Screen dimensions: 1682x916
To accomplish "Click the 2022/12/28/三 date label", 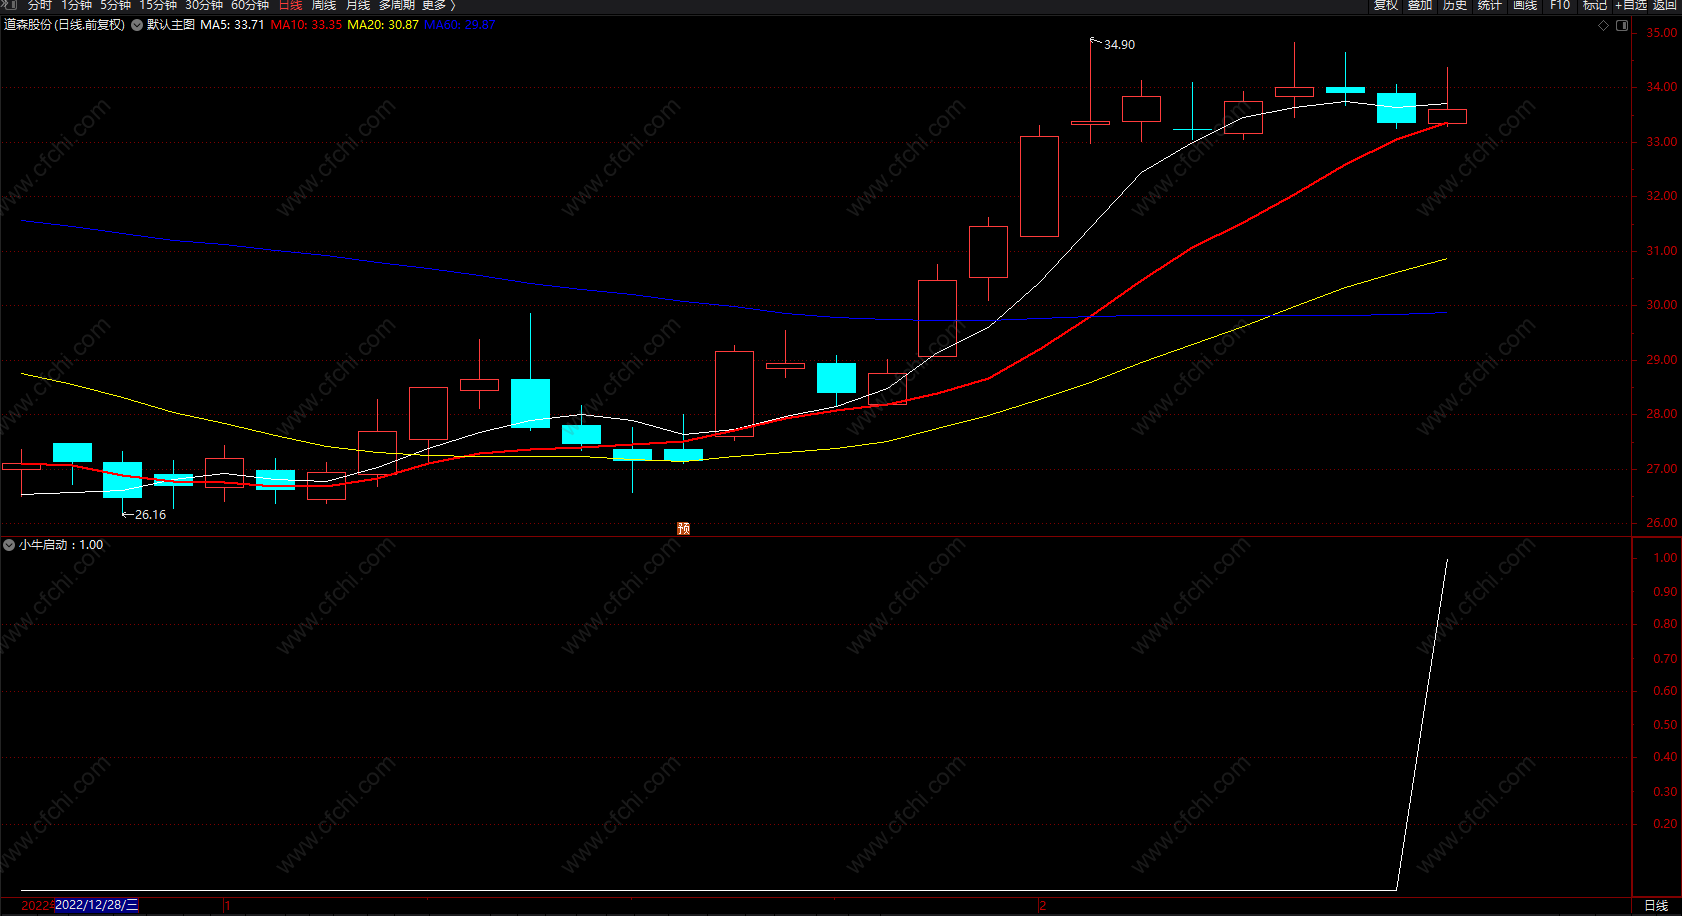I will point(97,905).
